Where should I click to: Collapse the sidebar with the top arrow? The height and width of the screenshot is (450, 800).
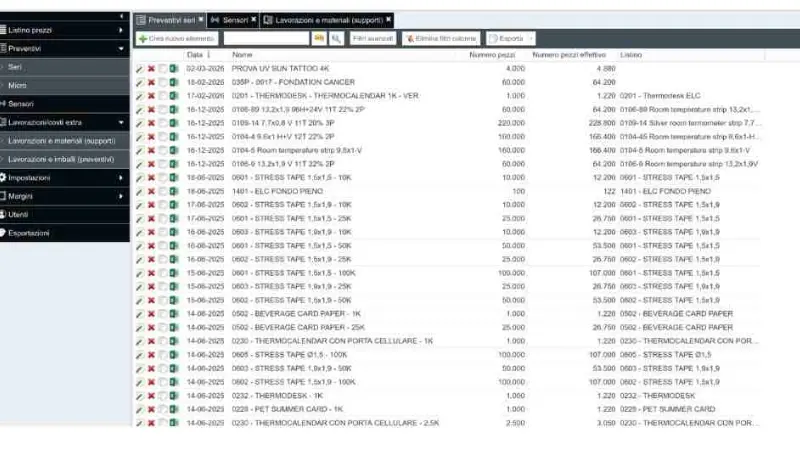[121, 16]
